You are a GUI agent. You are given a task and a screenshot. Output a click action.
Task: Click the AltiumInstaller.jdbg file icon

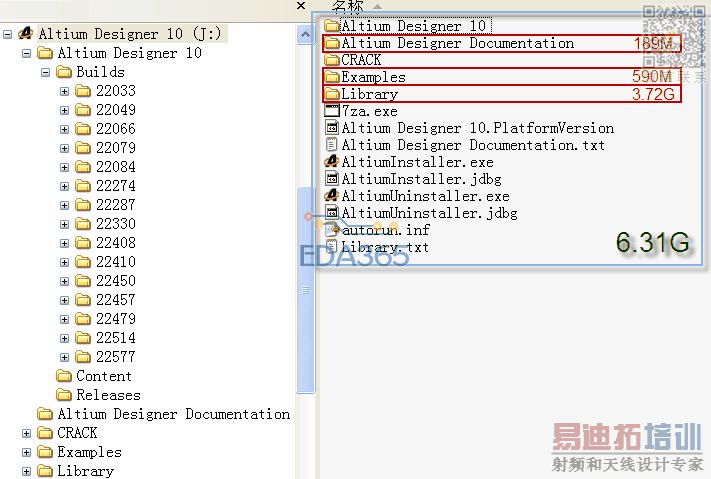coord(332,178)
